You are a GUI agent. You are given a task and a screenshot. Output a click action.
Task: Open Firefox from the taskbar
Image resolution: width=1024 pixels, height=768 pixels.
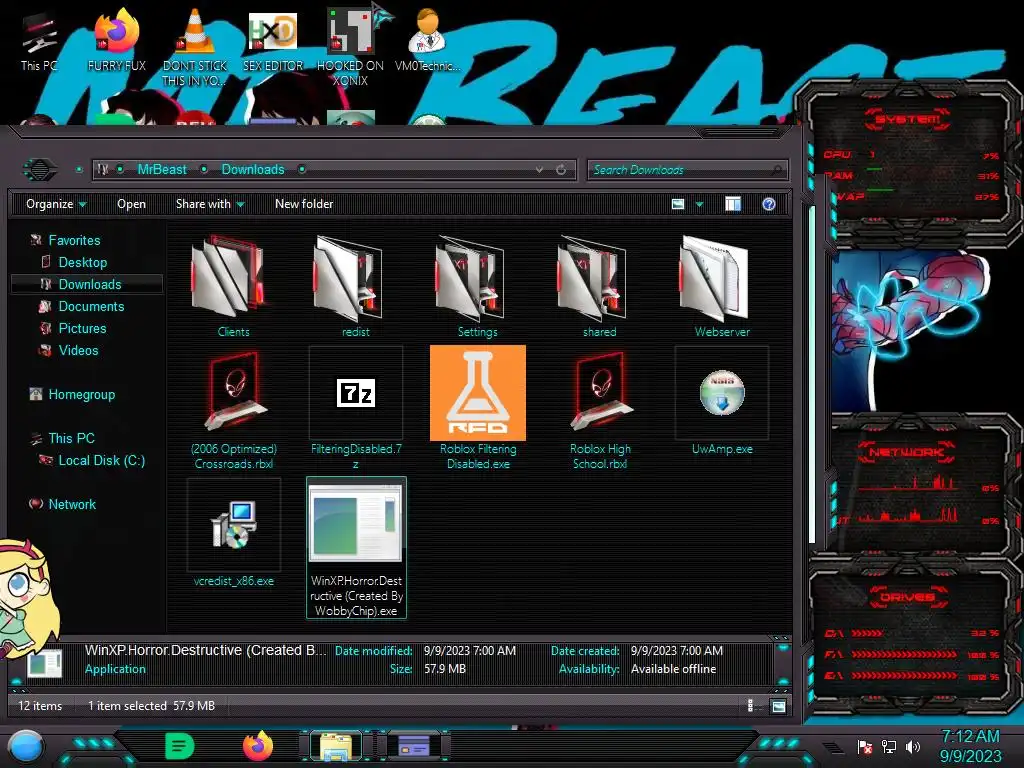[258, 746]
